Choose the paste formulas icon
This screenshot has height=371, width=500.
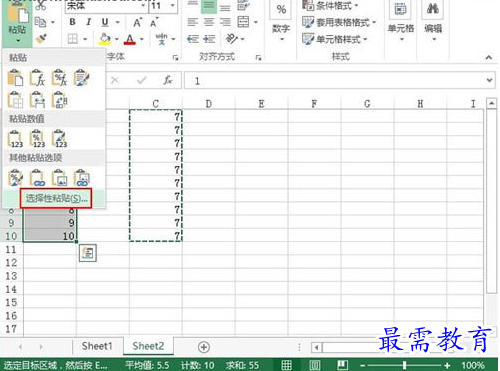click(37, 78)
